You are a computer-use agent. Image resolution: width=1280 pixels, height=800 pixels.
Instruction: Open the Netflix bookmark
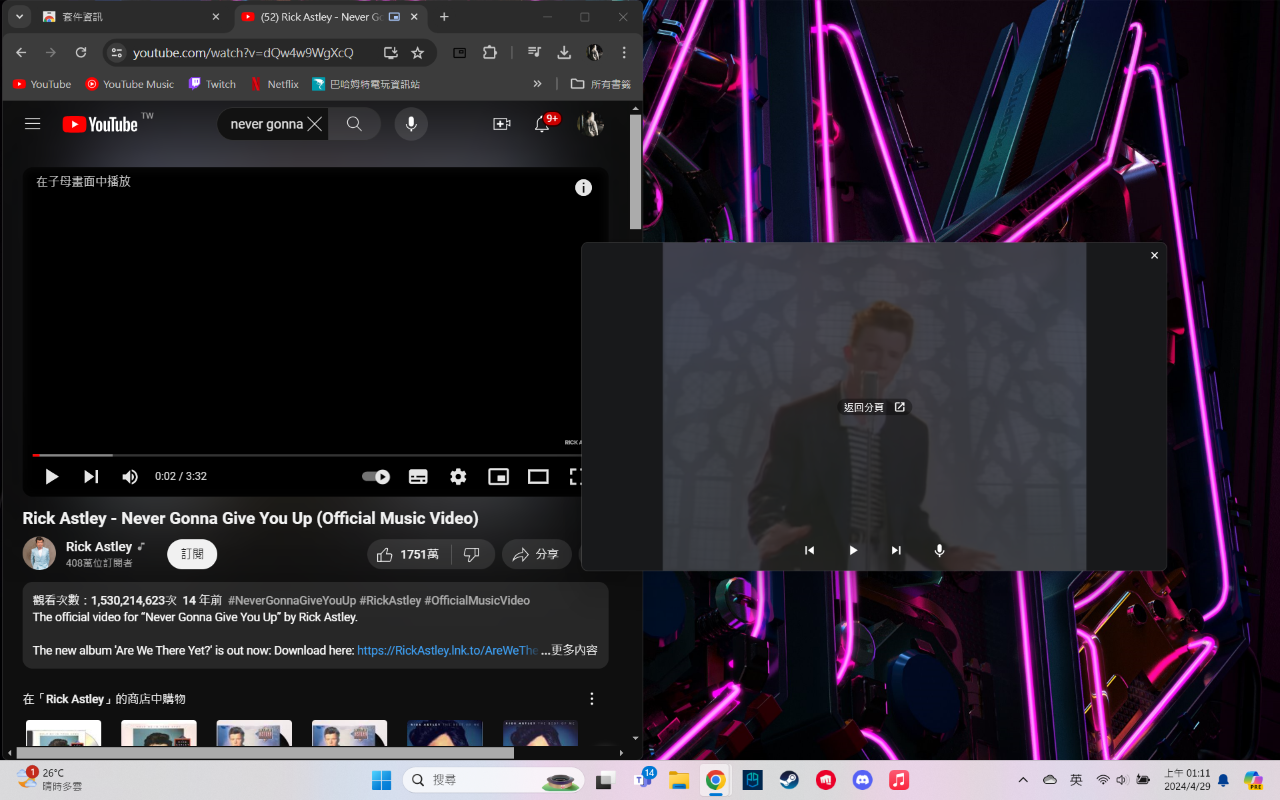point(275,84)
